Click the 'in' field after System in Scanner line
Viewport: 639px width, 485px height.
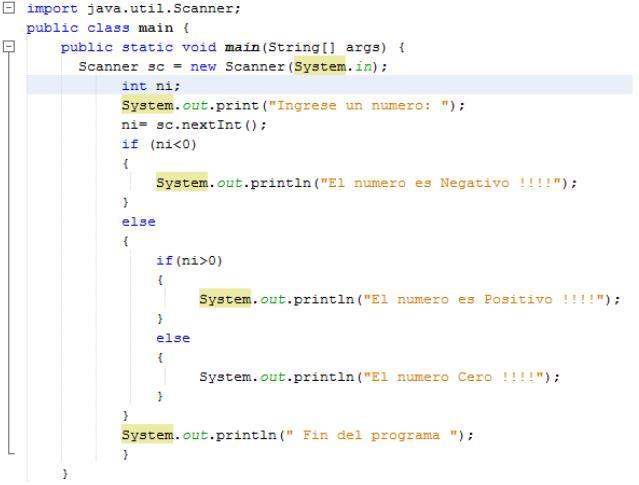(x=363, y=66)
